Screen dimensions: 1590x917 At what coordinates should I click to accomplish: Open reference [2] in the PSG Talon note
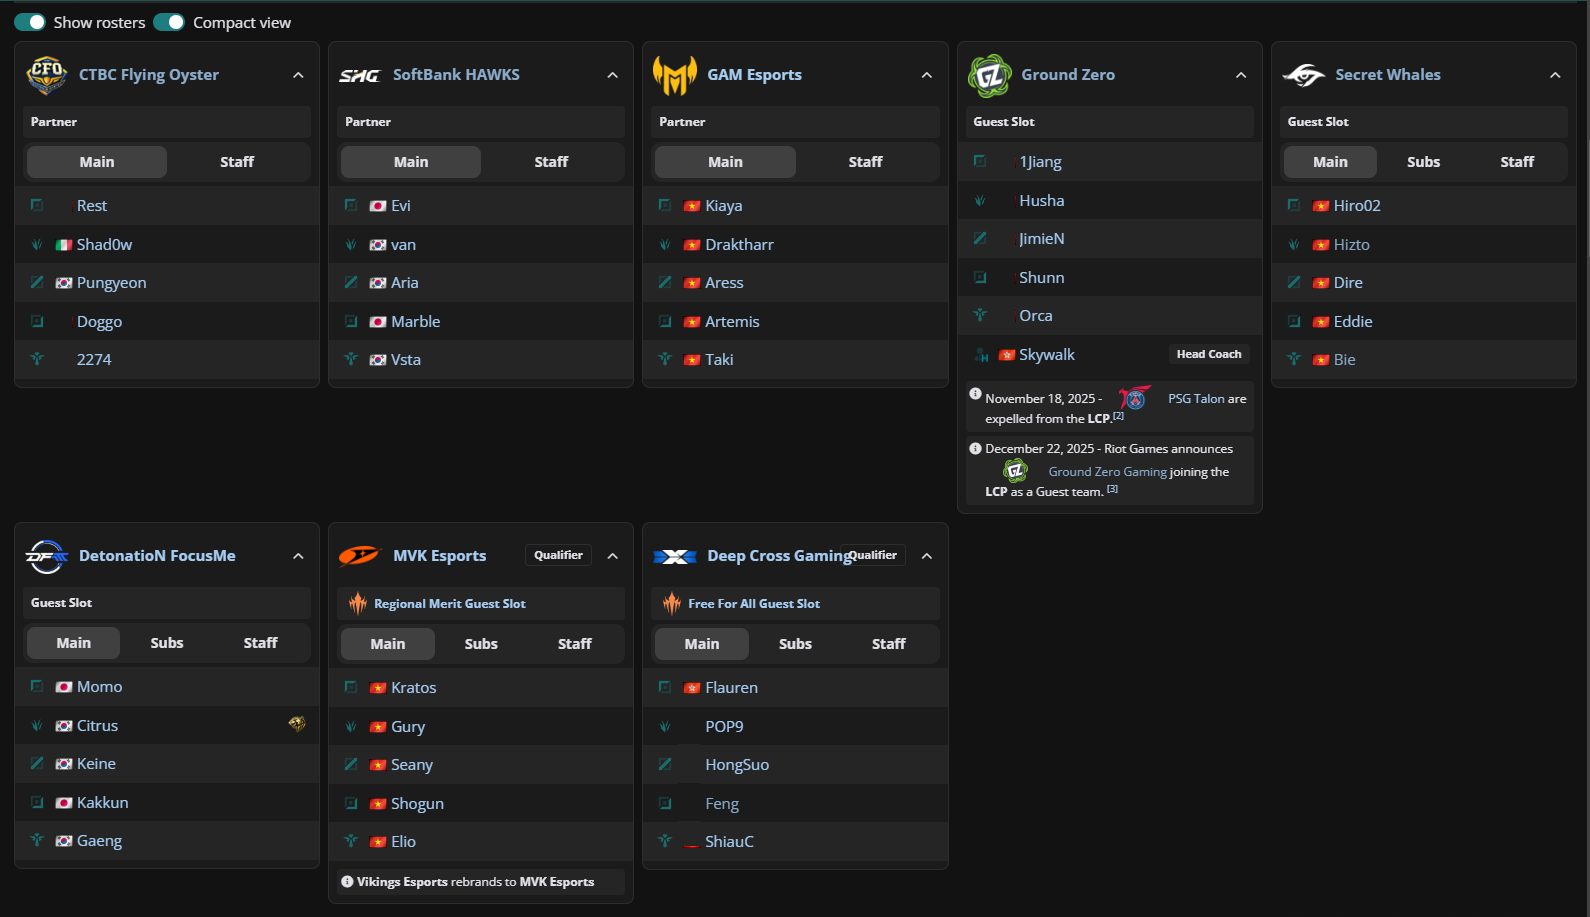coord(1118,416)
